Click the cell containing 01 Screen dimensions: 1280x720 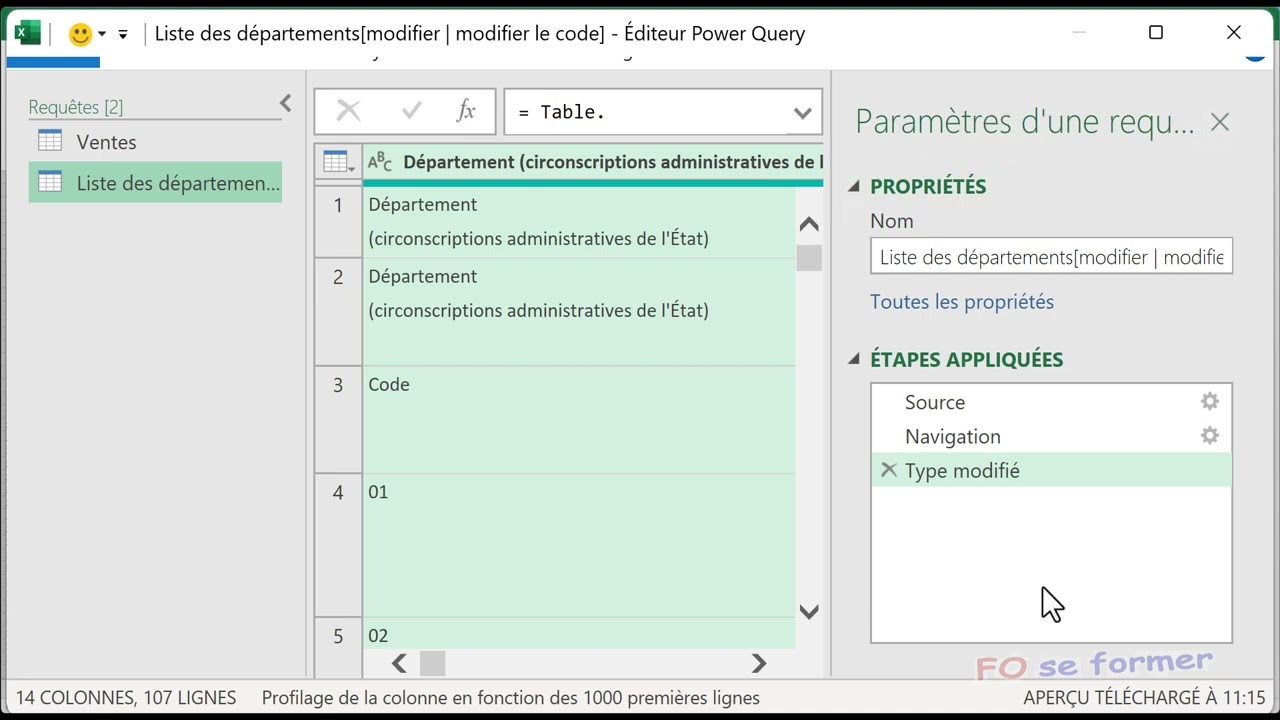(579, 545)
